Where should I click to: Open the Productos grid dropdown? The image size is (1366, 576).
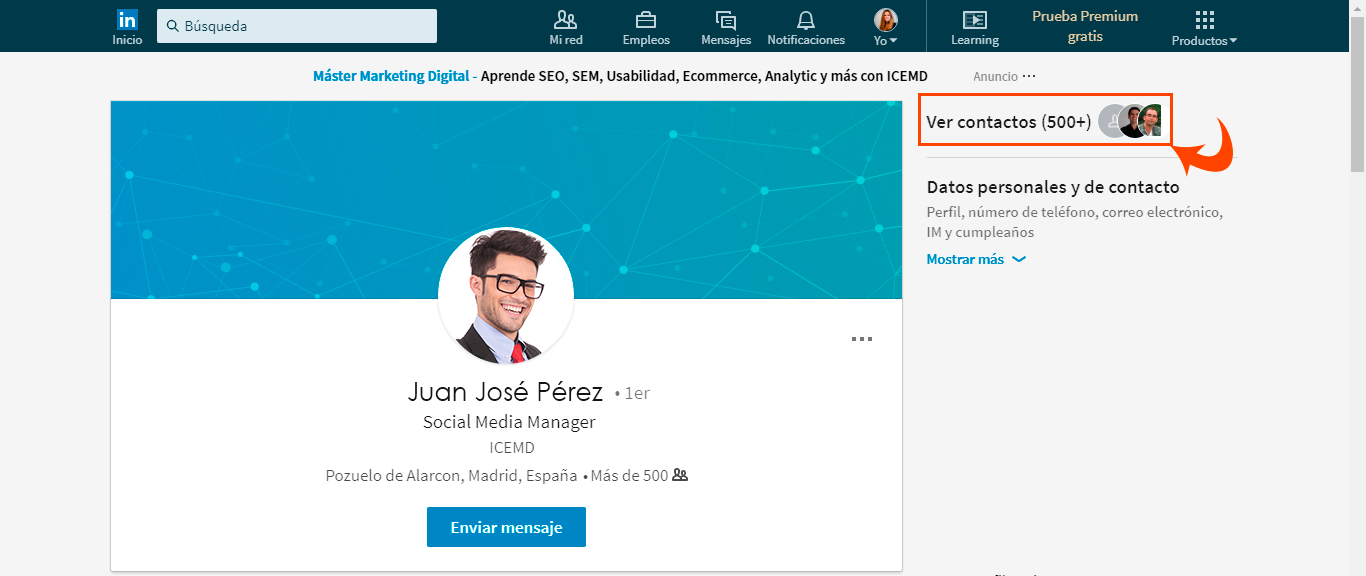1204,27
